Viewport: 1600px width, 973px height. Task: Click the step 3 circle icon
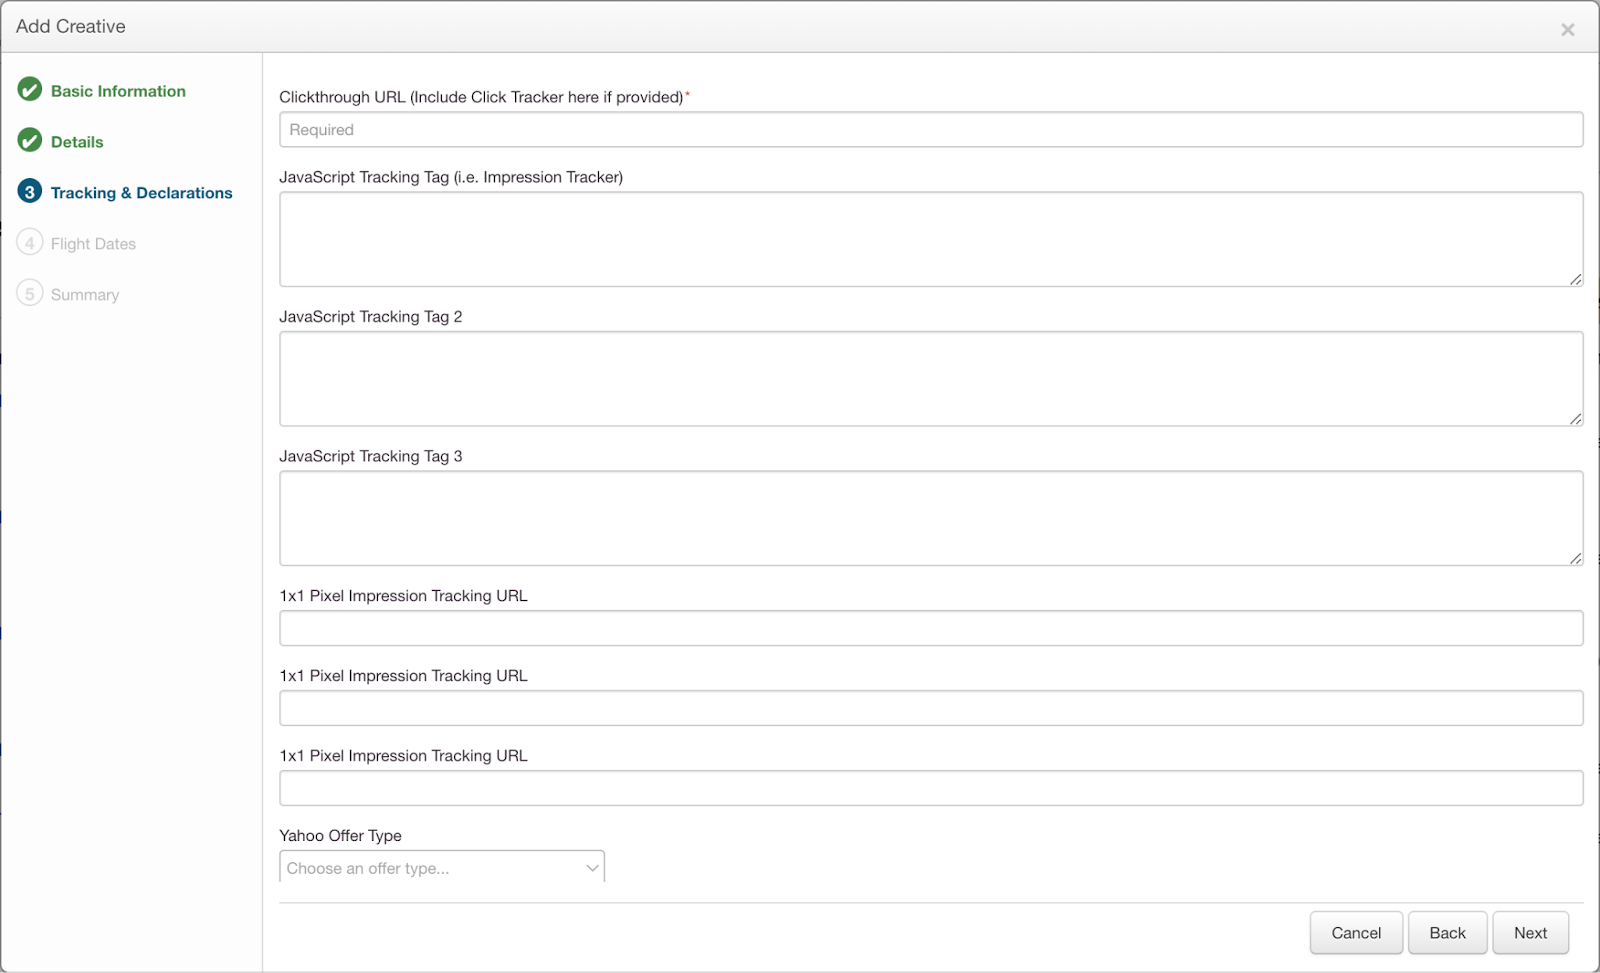tap(30, 192)
